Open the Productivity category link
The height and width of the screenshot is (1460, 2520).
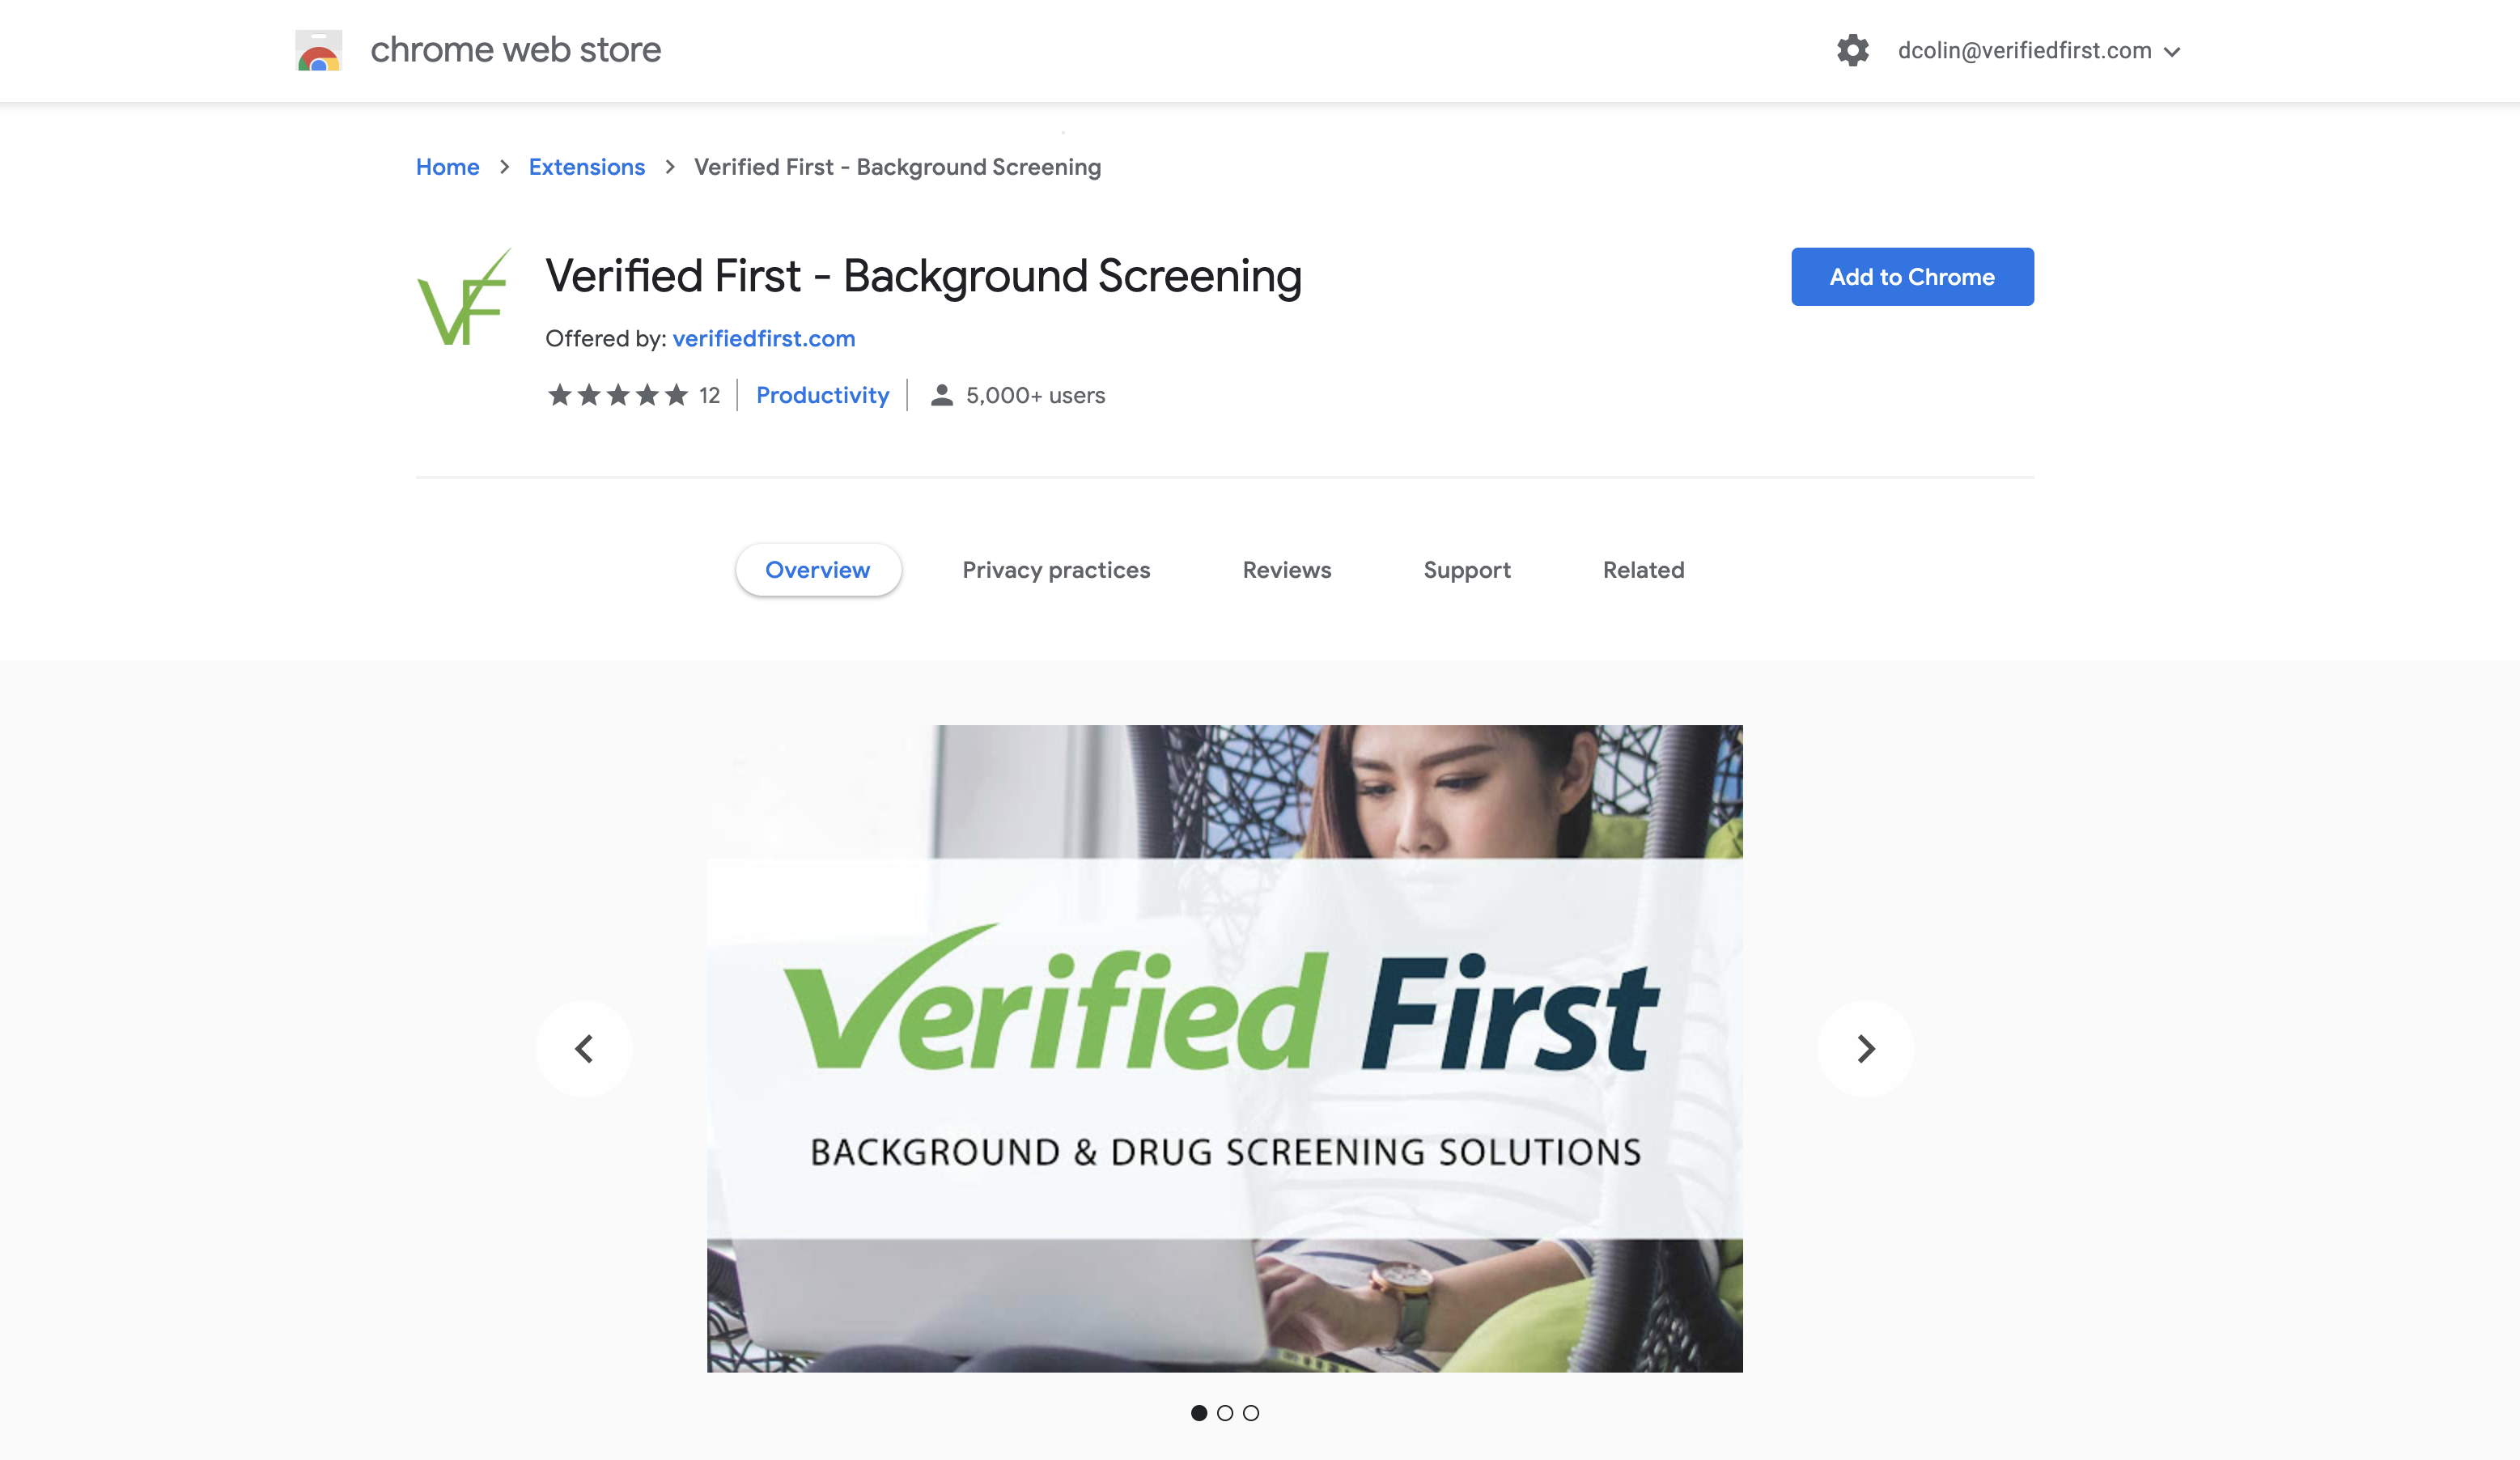pyautogui.click(x=822, y=395)
